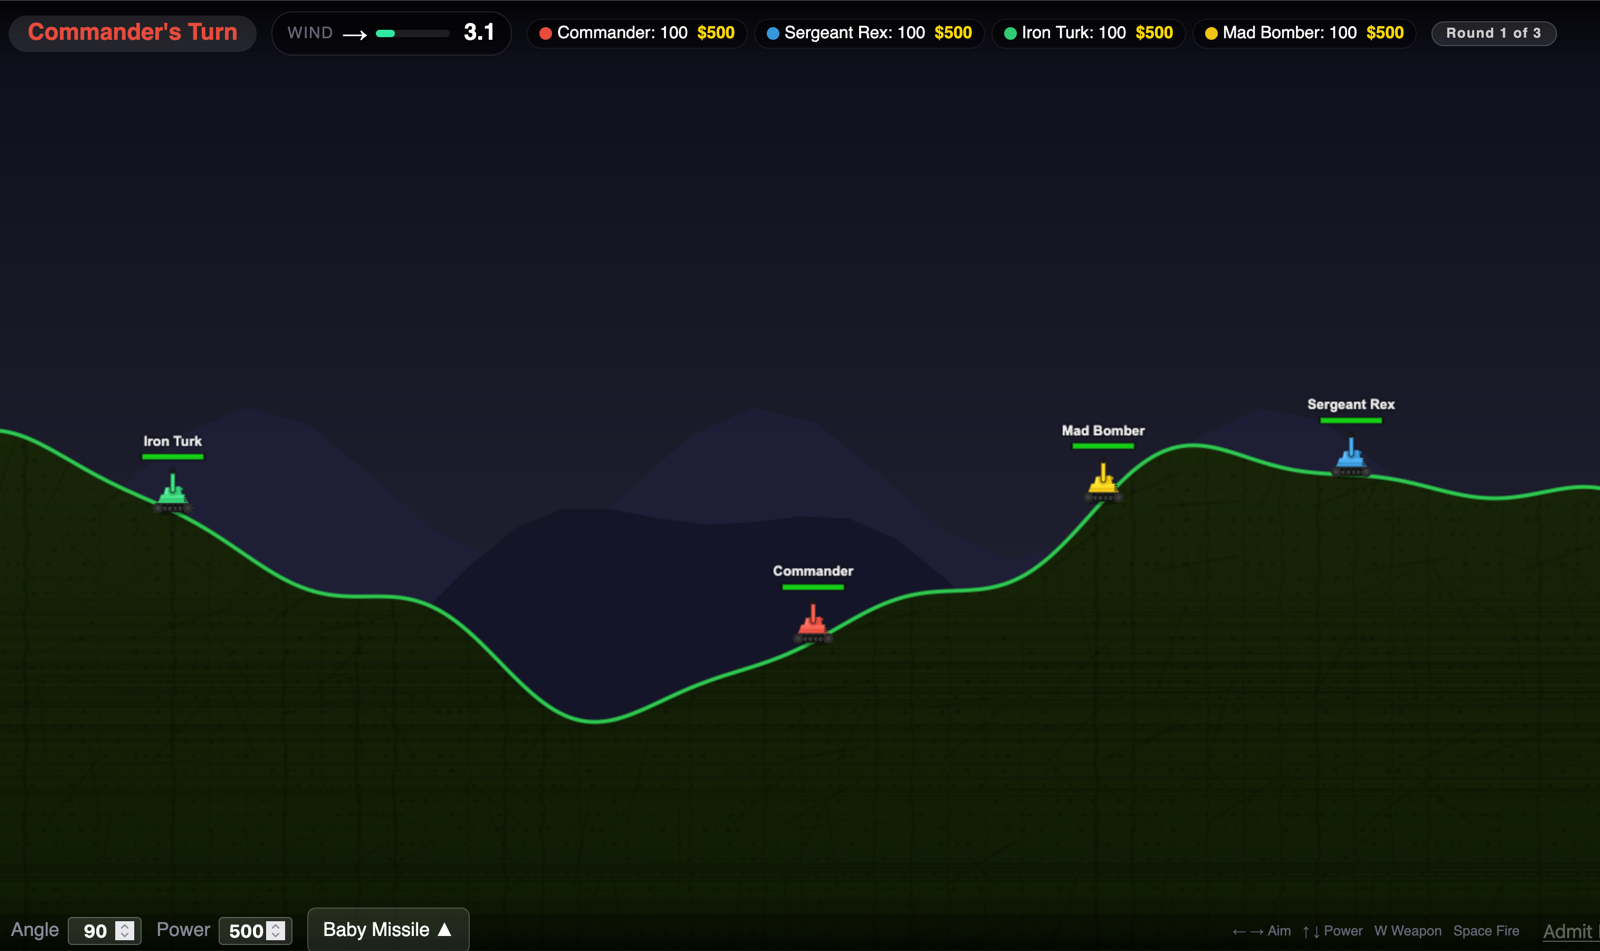Click the wind value 3.1
Viewport: 1600px width, 951px height.
tap(479, 32)
